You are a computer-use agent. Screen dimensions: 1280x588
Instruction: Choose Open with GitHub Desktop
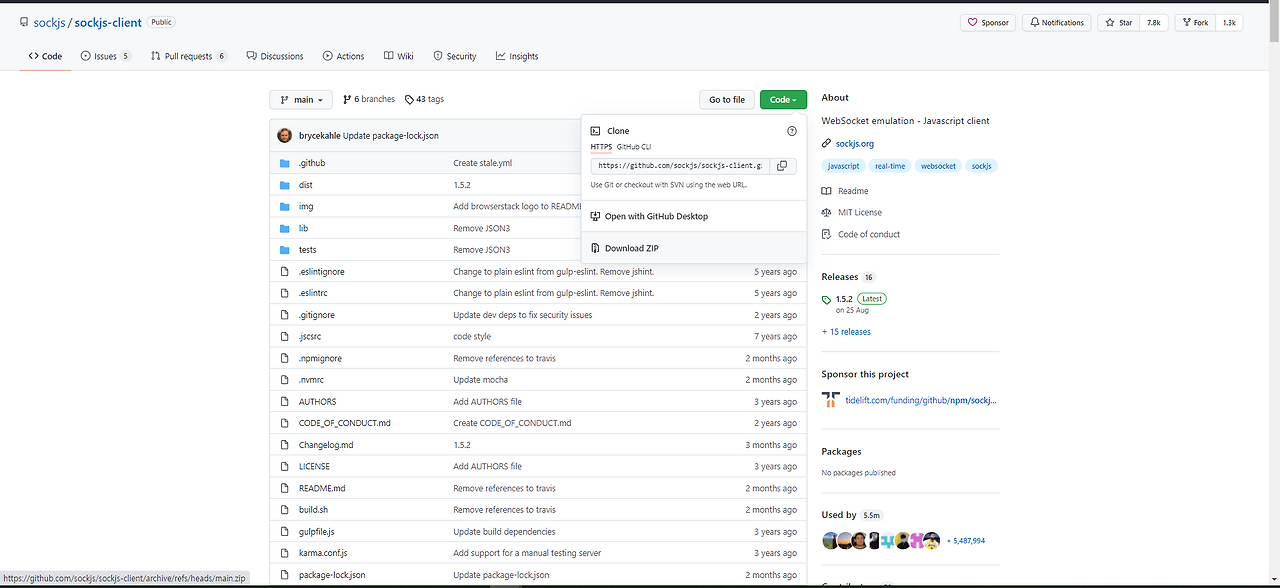pos(656,215)
